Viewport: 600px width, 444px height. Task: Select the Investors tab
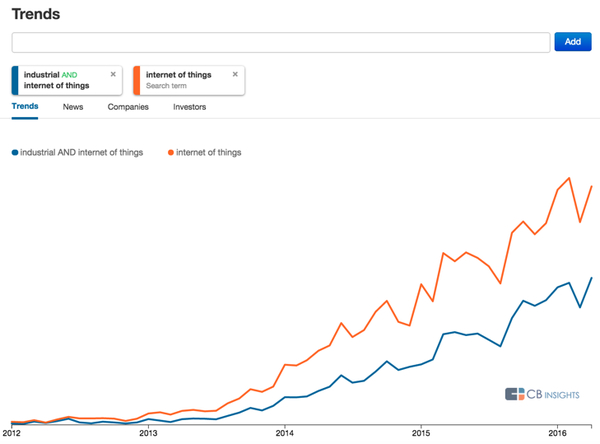click(x=189, y=106)
